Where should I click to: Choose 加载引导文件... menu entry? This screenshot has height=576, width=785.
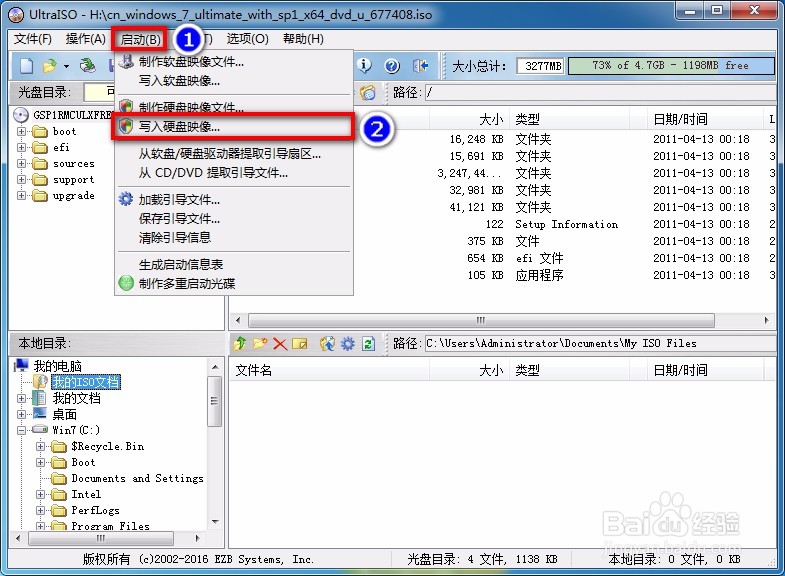234,200
